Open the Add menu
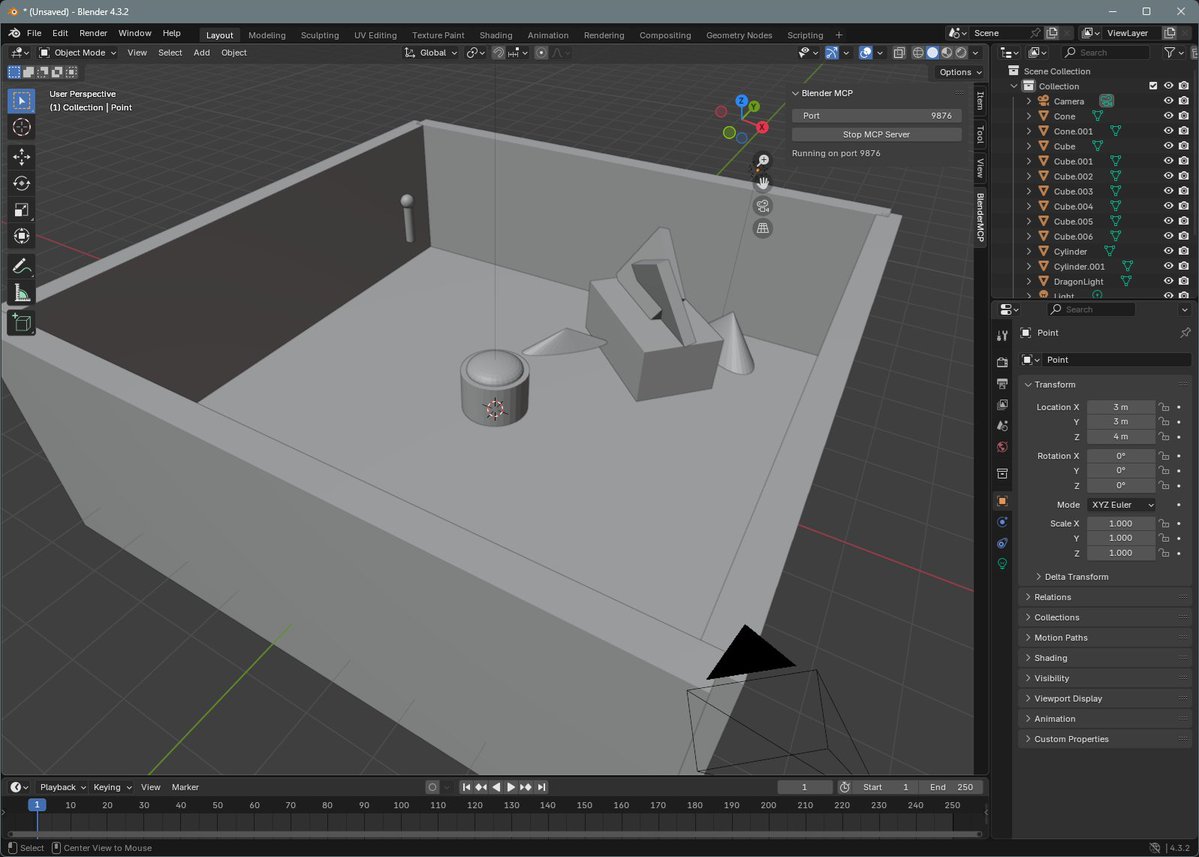1199x857 pixels. pyautogui.click(x=201, y=53)
